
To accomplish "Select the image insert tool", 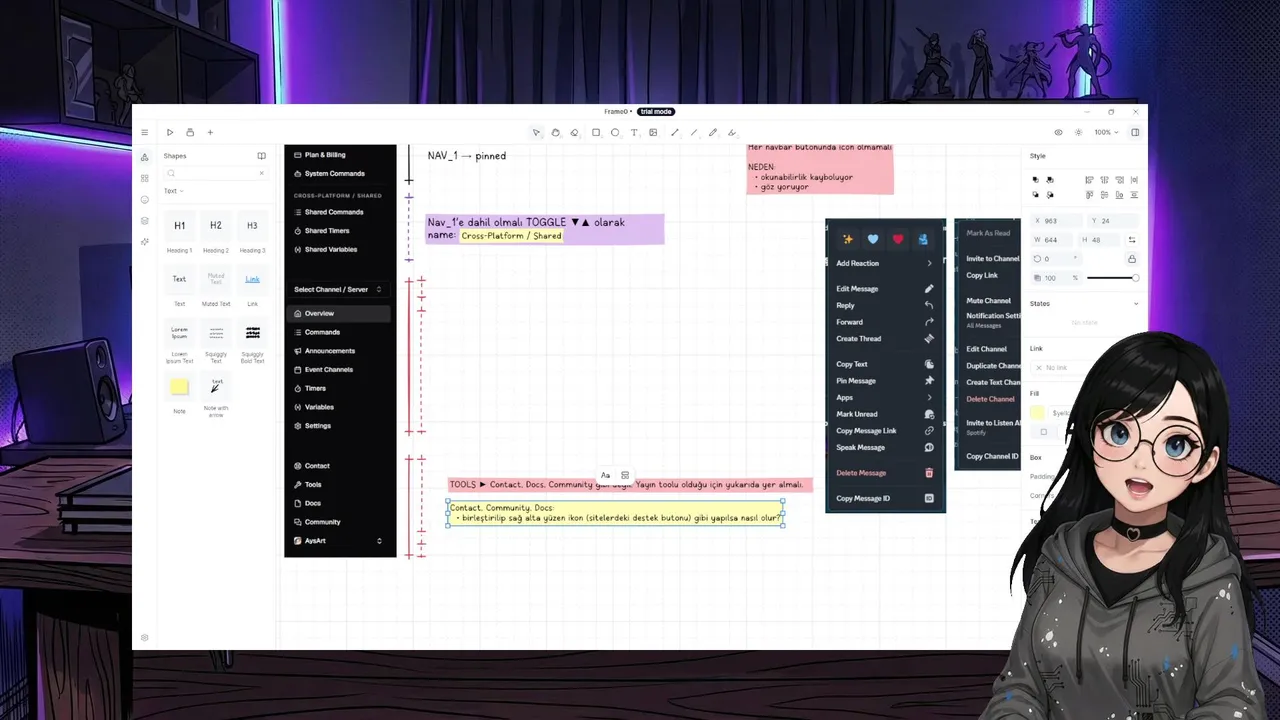I will pyautogui.click(x=653, y=132).
